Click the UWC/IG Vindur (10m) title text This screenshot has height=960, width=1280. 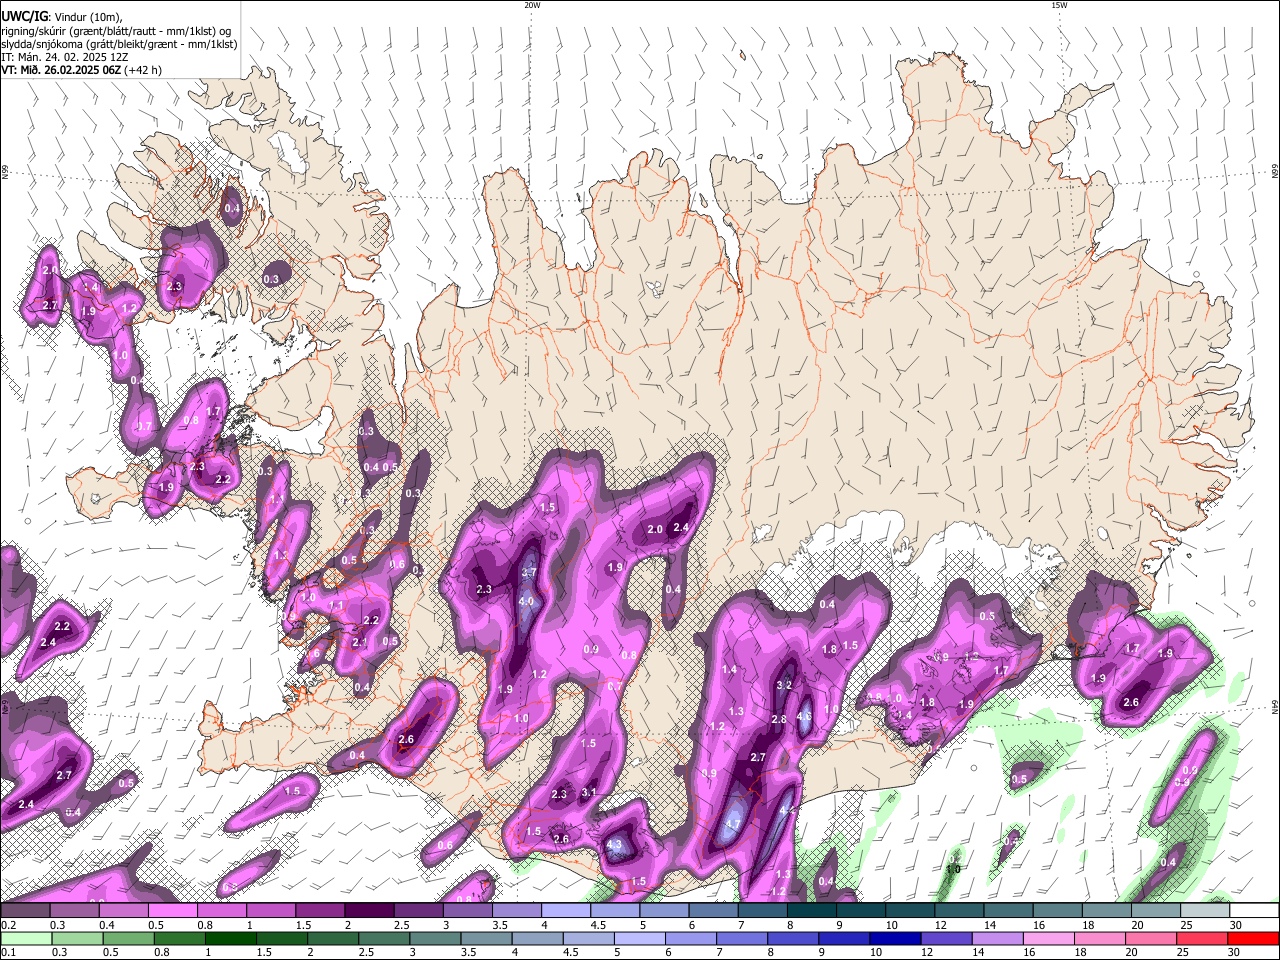click(61, 16)
